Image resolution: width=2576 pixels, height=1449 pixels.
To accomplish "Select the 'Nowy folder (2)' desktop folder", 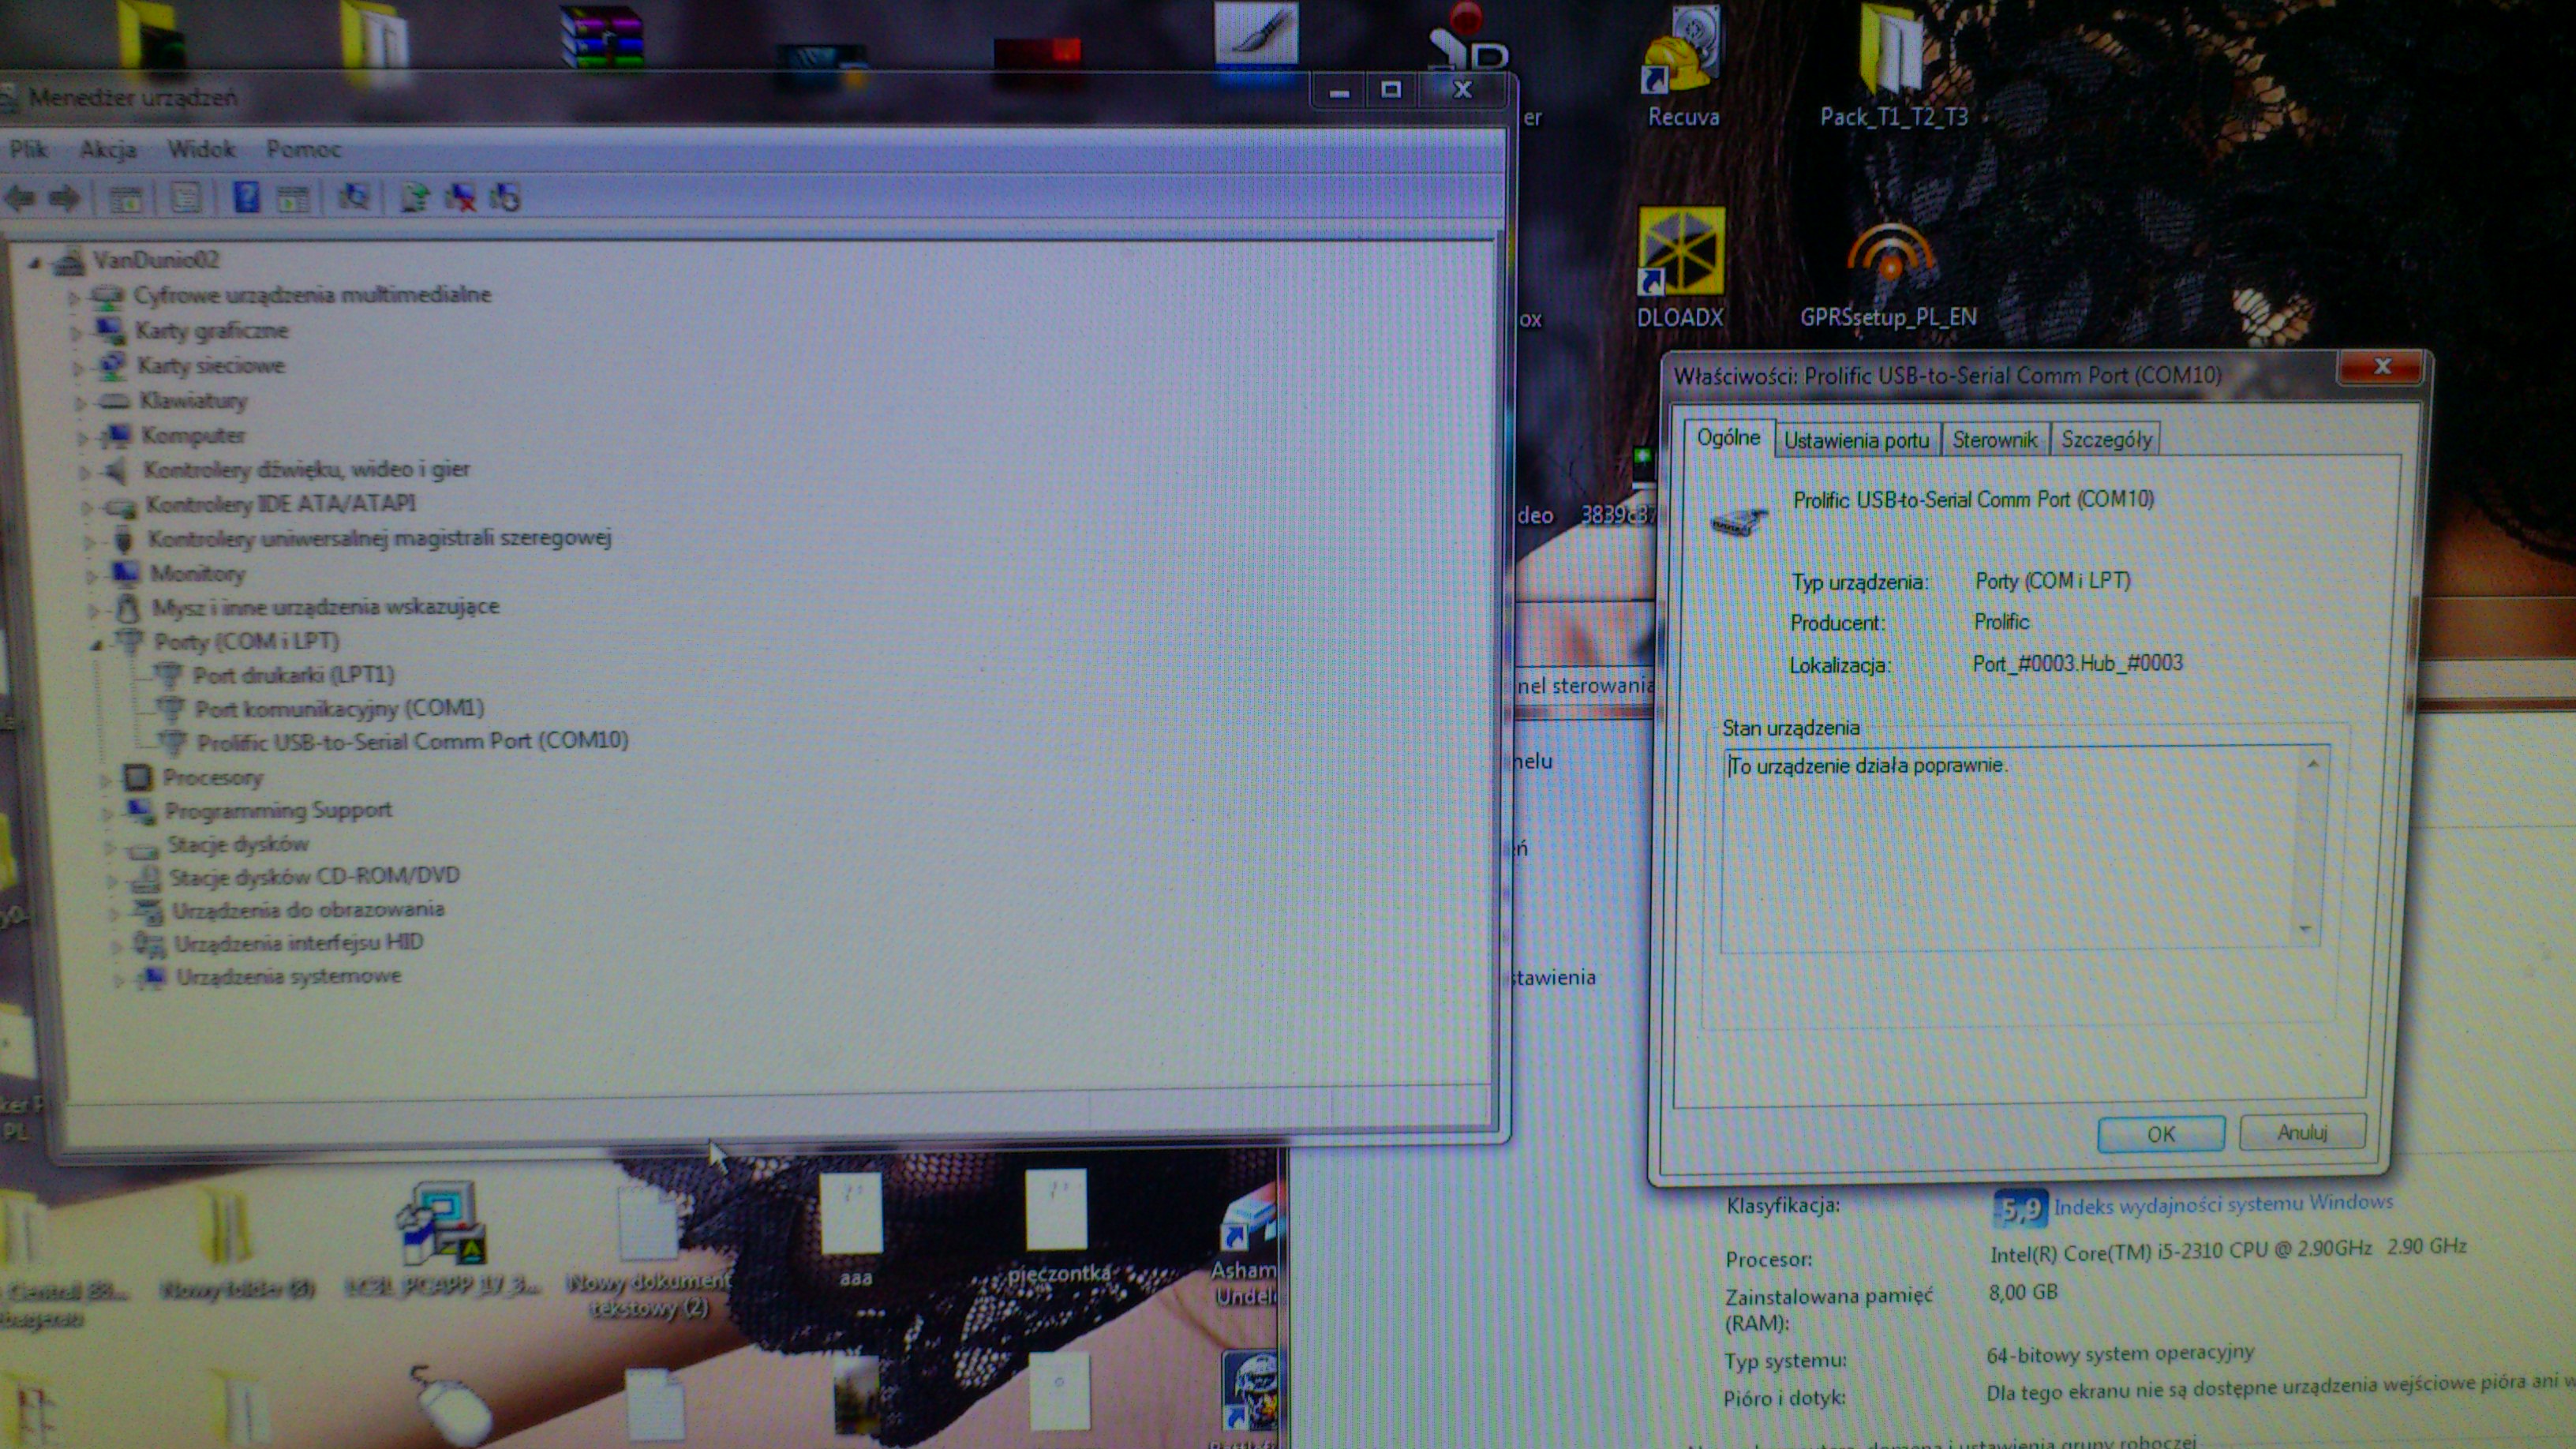I will 237,1245.
